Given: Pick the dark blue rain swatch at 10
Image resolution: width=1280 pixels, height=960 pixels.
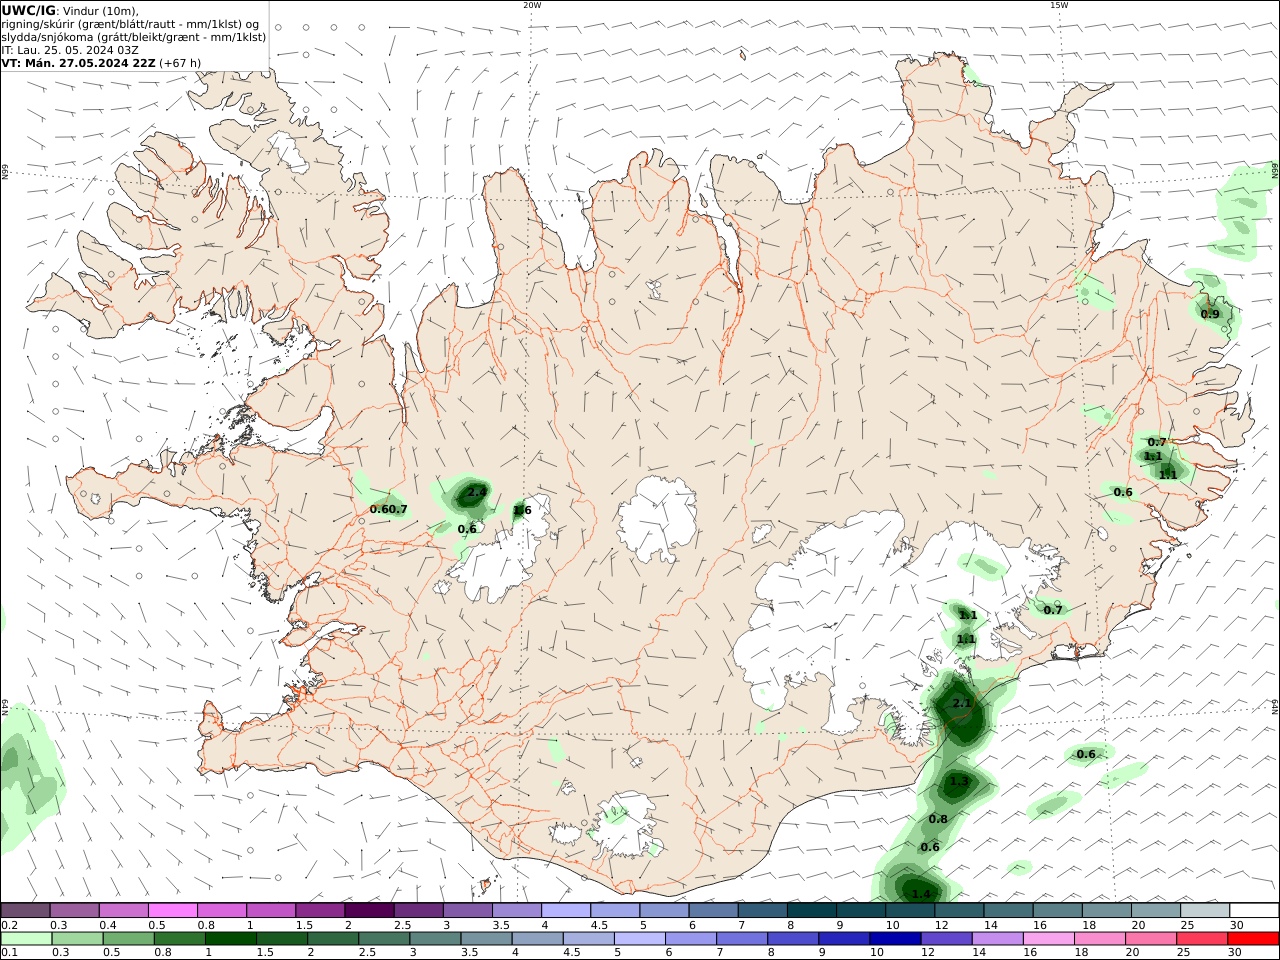Looking at the screenshot, I should (x=895, y=939).
